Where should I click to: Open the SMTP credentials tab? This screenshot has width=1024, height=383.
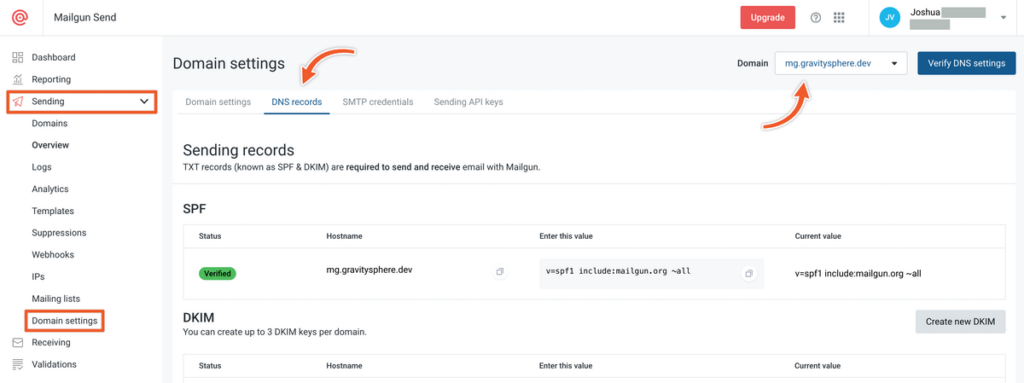click(377, 102)
